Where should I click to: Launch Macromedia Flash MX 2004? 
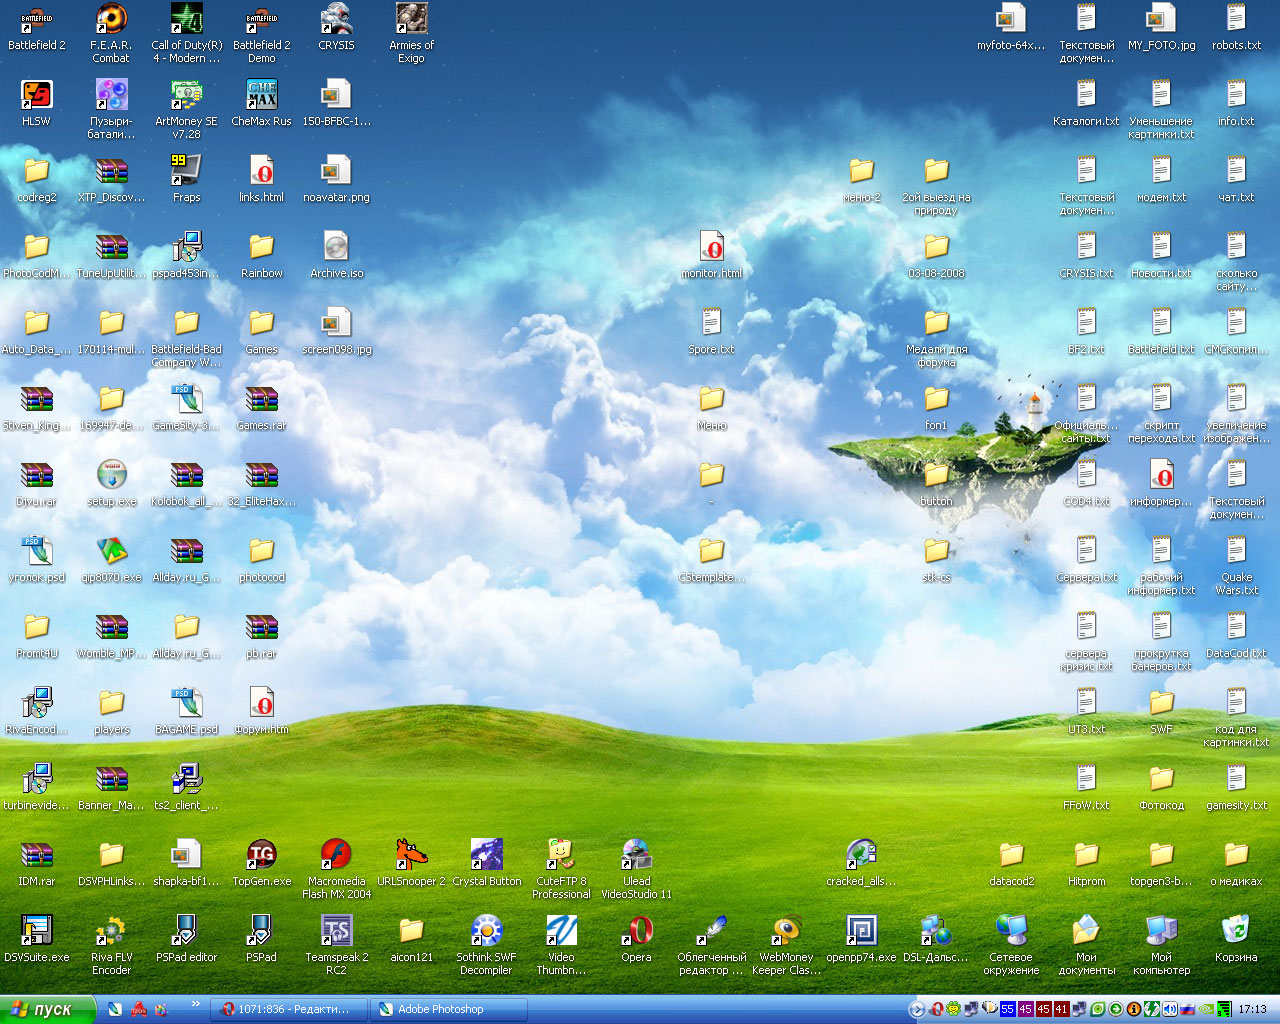point(336,856)
